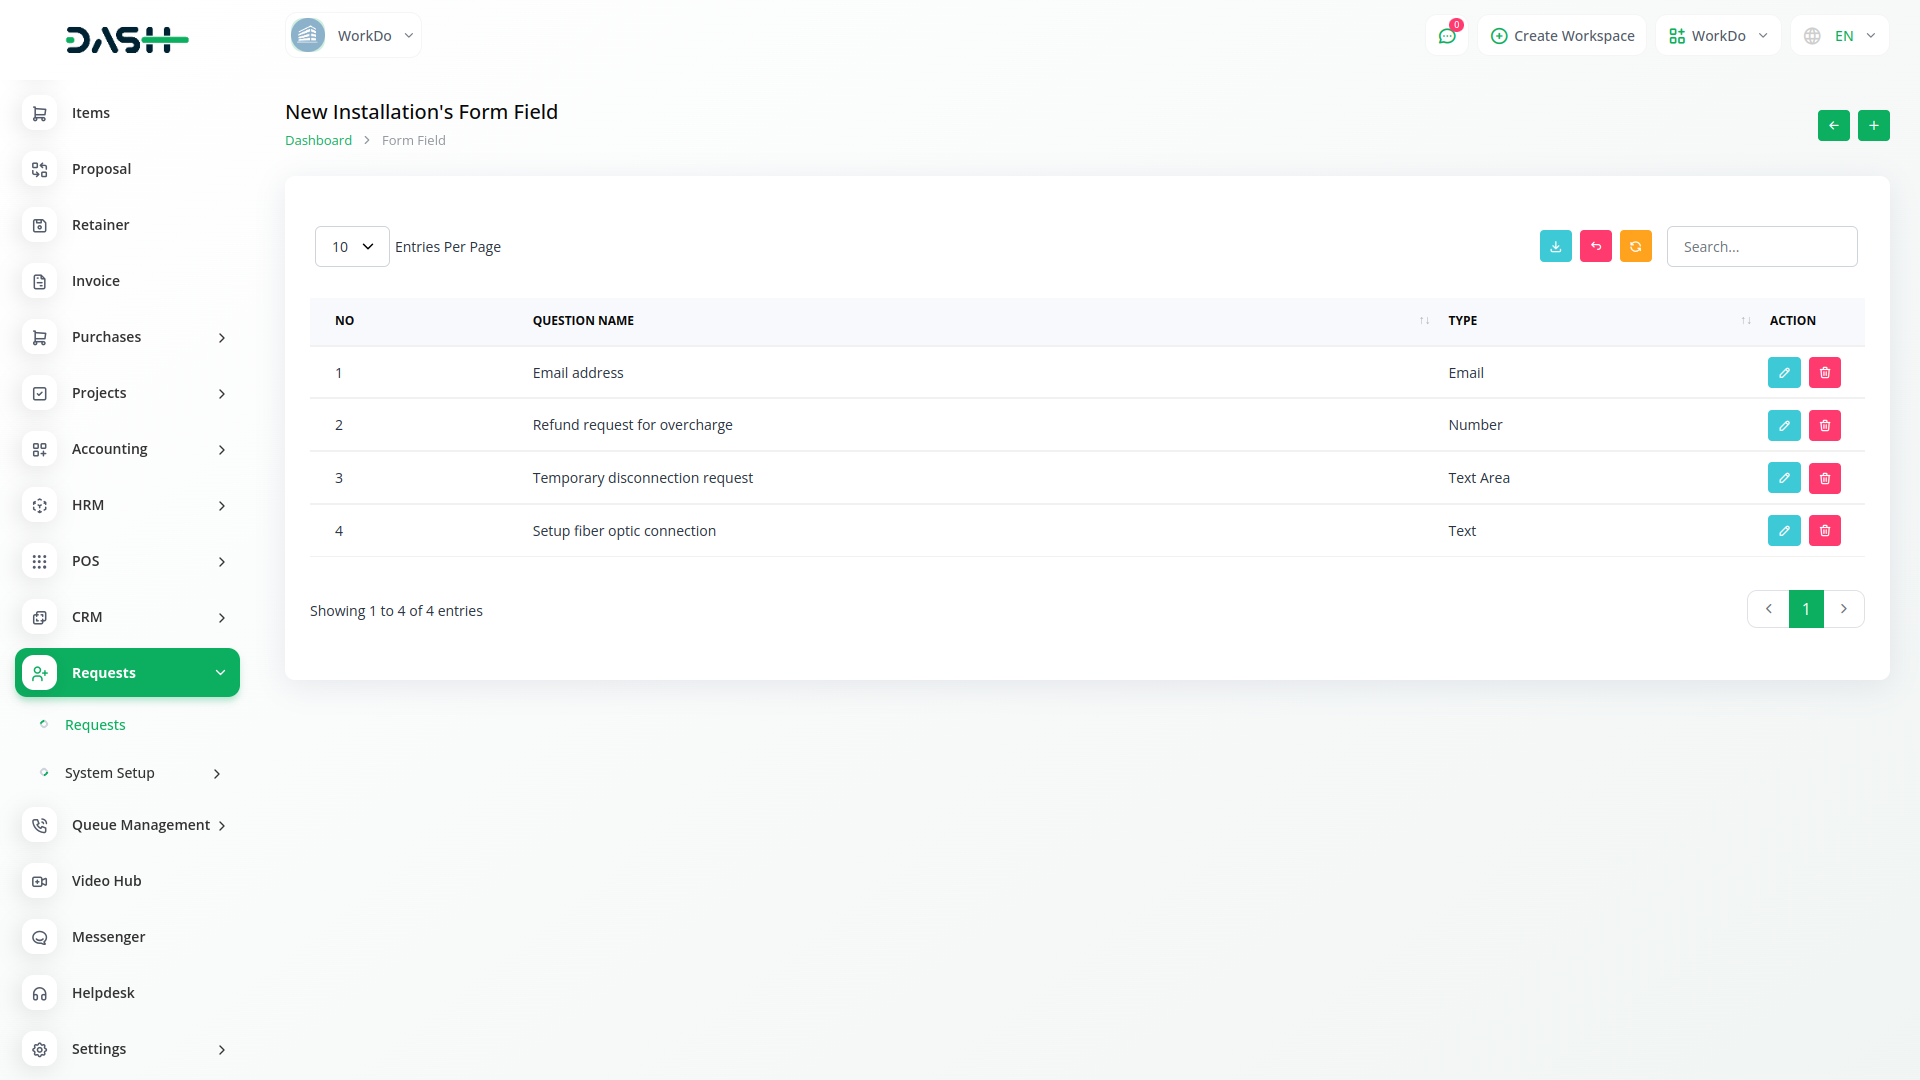
Task: Edit the Email address field row
Action: [1783, 373]
